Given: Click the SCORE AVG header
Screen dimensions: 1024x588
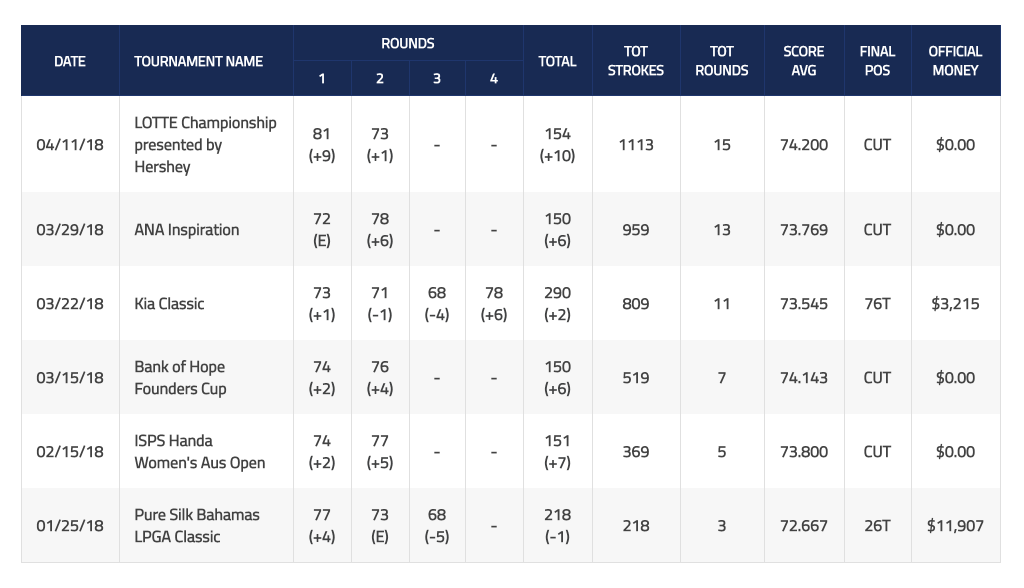Looking at the screenshot, I should 803,61.
